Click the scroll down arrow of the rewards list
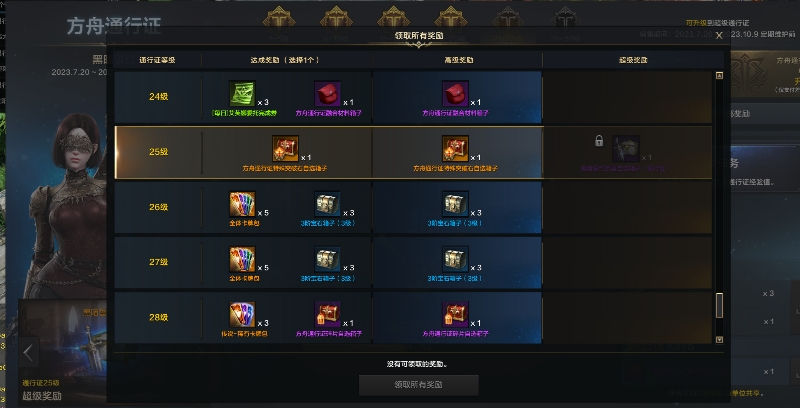The width and height of the screenshot is (800, 408). click(x=719, y=340)
